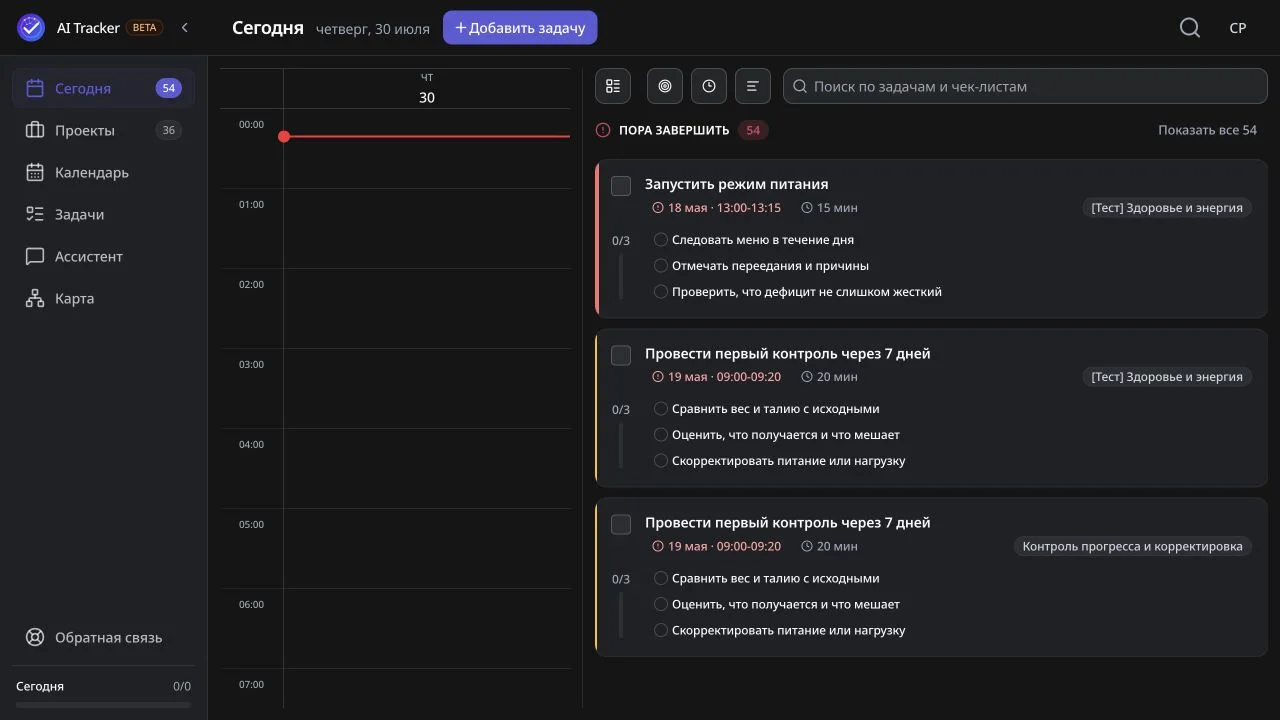Click the 54 badge next to Сегодня
Viewport: 1280px width, 720px height.
(168, 88)
